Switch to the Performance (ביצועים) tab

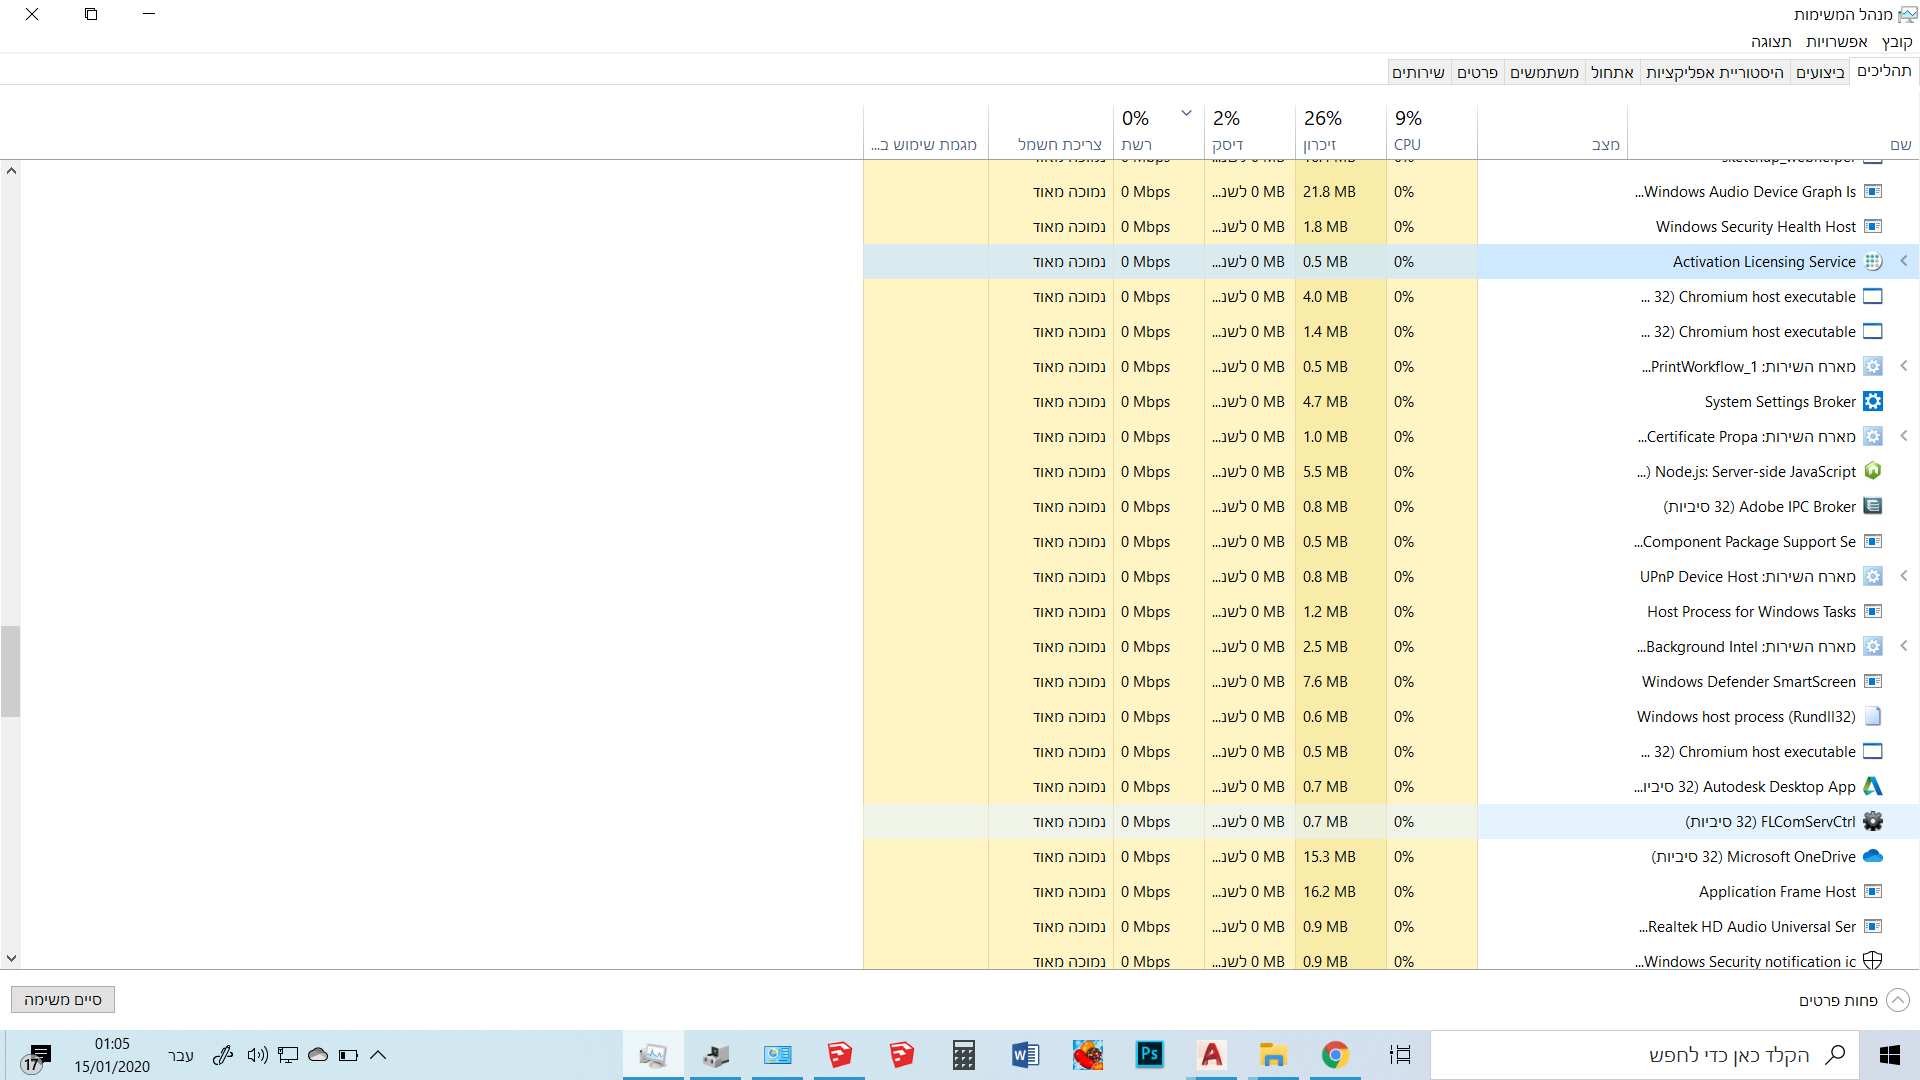(1820, 72)
